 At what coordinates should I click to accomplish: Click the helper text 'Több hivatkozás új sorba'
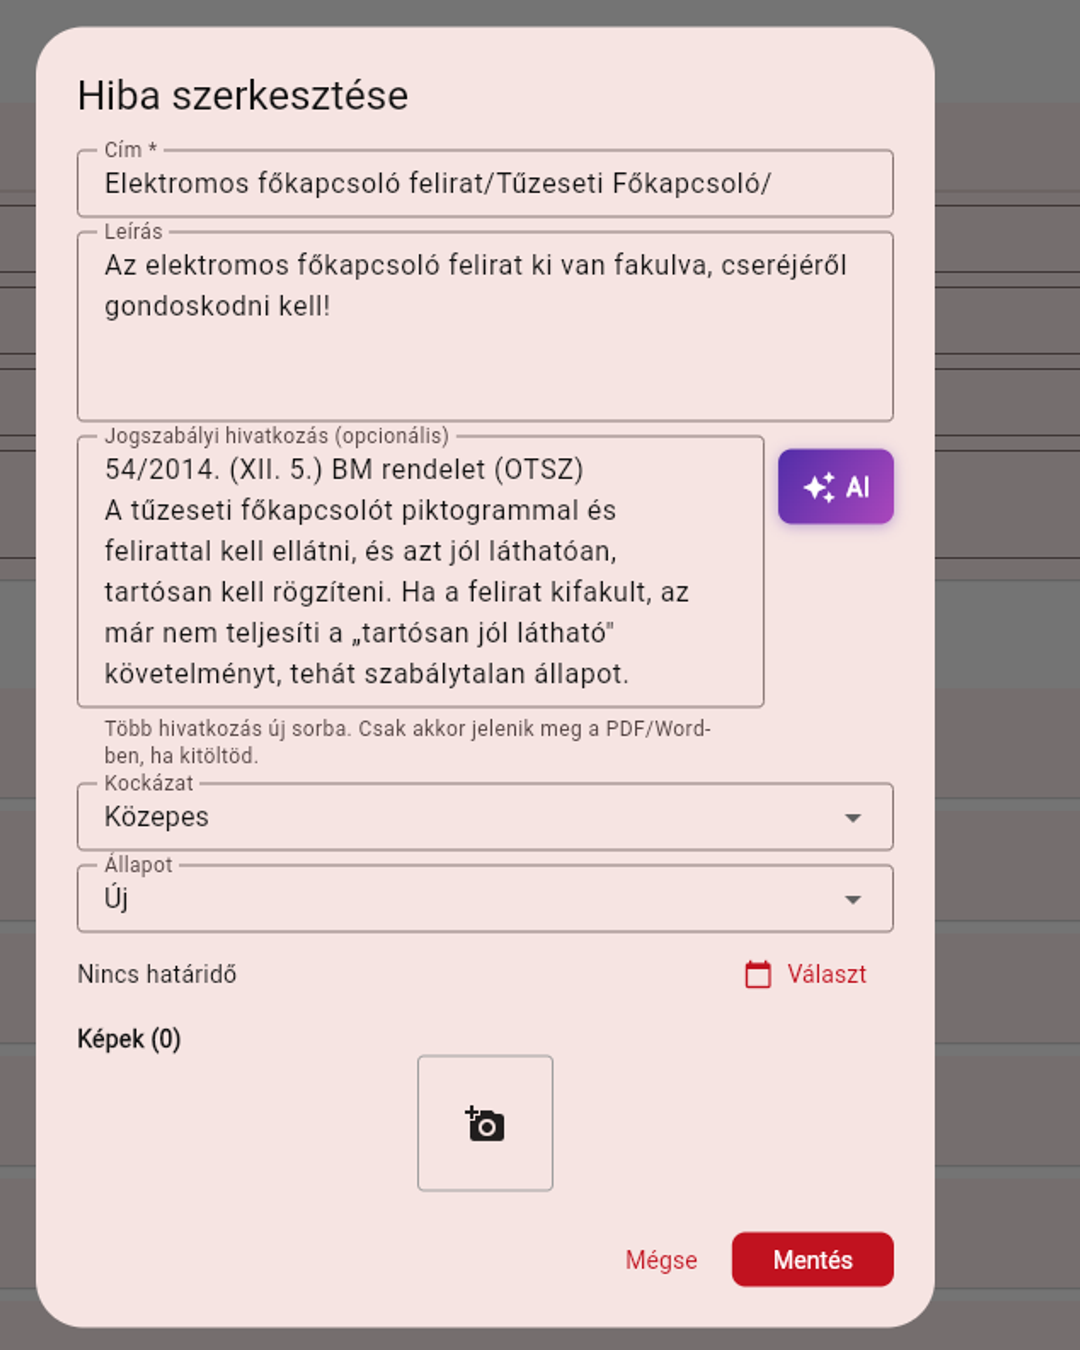[x=227, y=729]
